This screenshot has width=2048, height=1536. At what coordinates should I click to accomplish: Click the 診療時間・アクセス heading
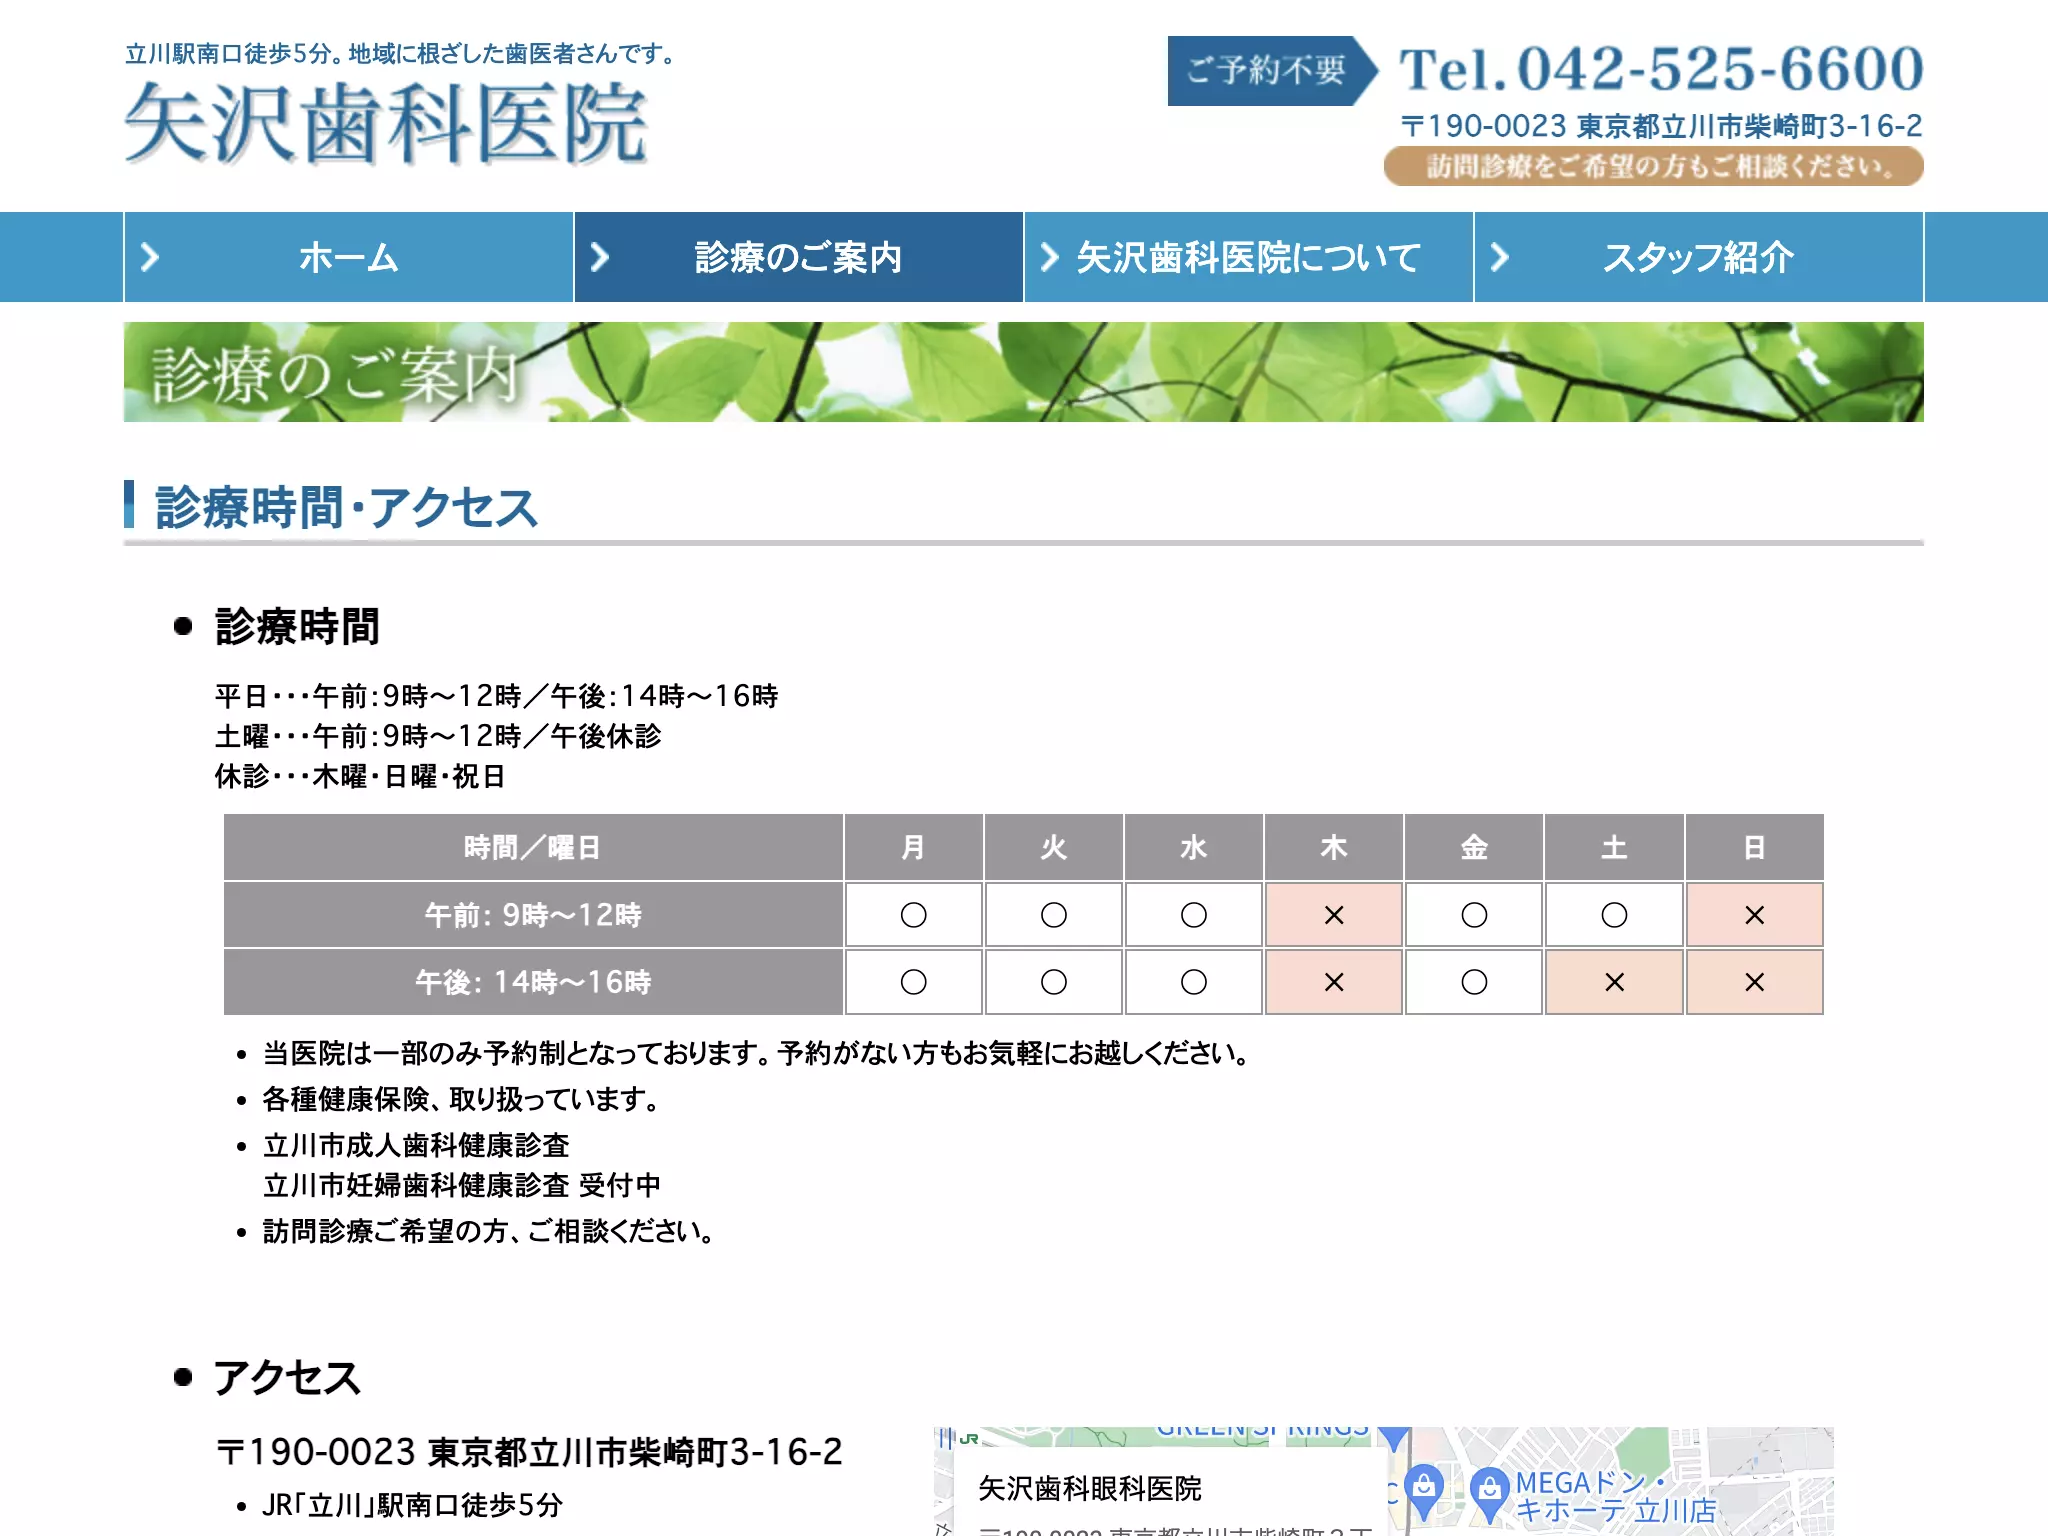point(346,507)
